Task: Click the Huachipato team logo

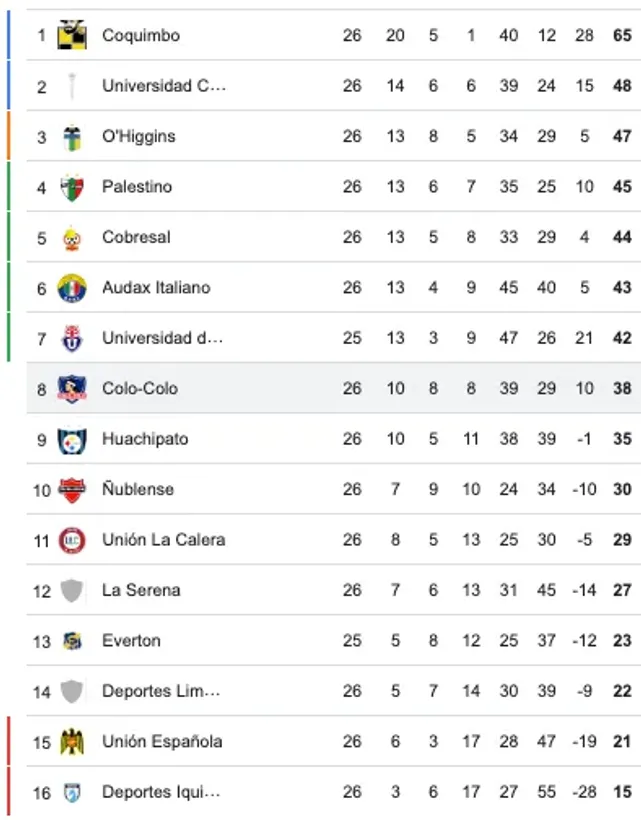Action: [70, 439]
